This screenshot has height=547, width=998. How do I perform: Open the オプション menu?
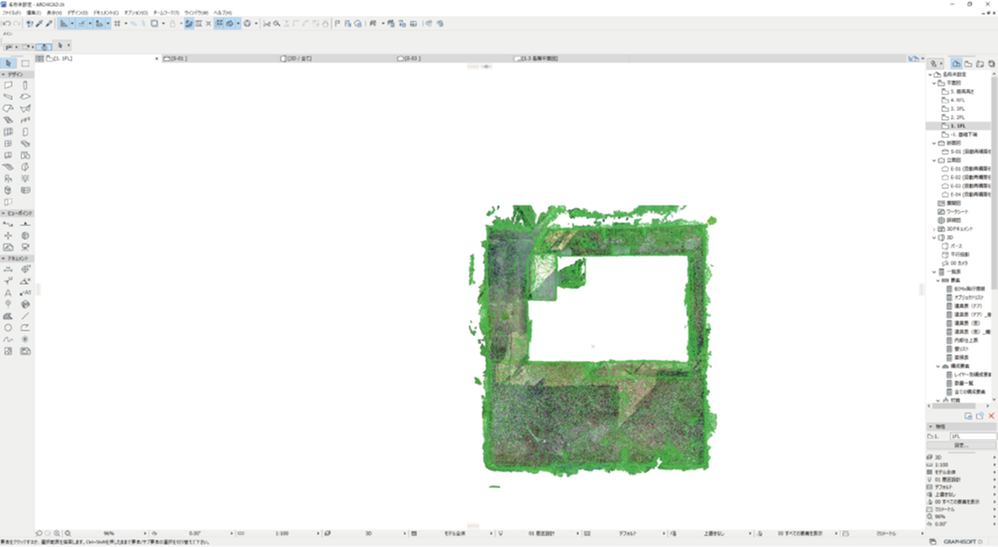point(136,13)
